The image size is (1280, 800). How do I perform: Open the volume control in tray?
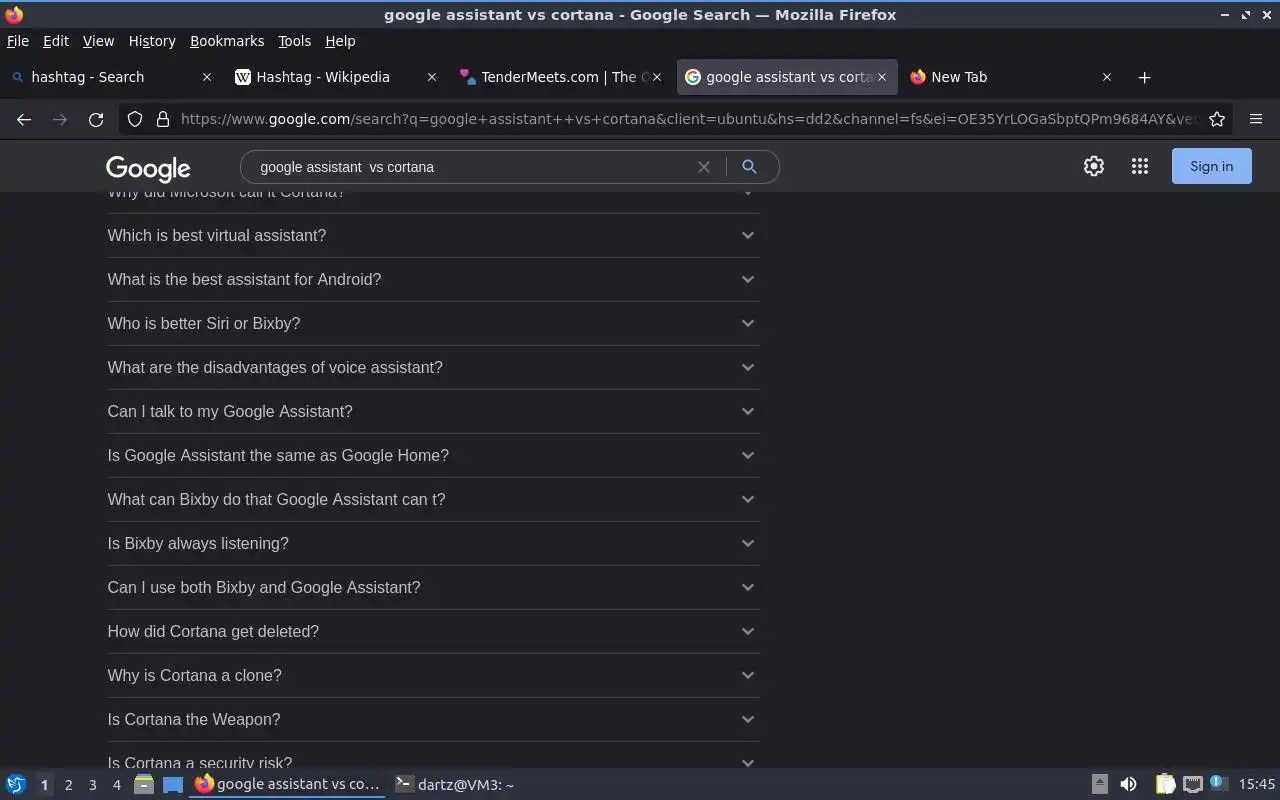(1128, 785)
